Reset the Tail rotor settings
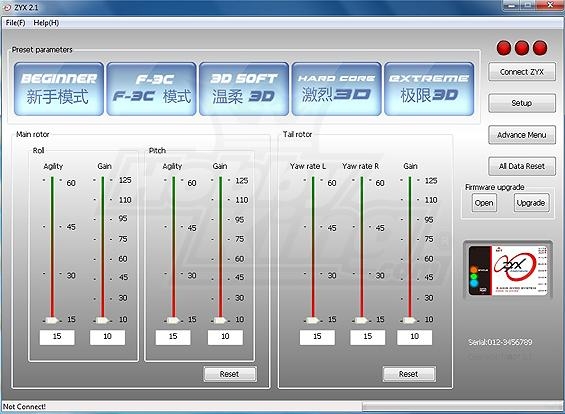Image resolution: width=565 pixels, height=414 pixels. point(409,374)
